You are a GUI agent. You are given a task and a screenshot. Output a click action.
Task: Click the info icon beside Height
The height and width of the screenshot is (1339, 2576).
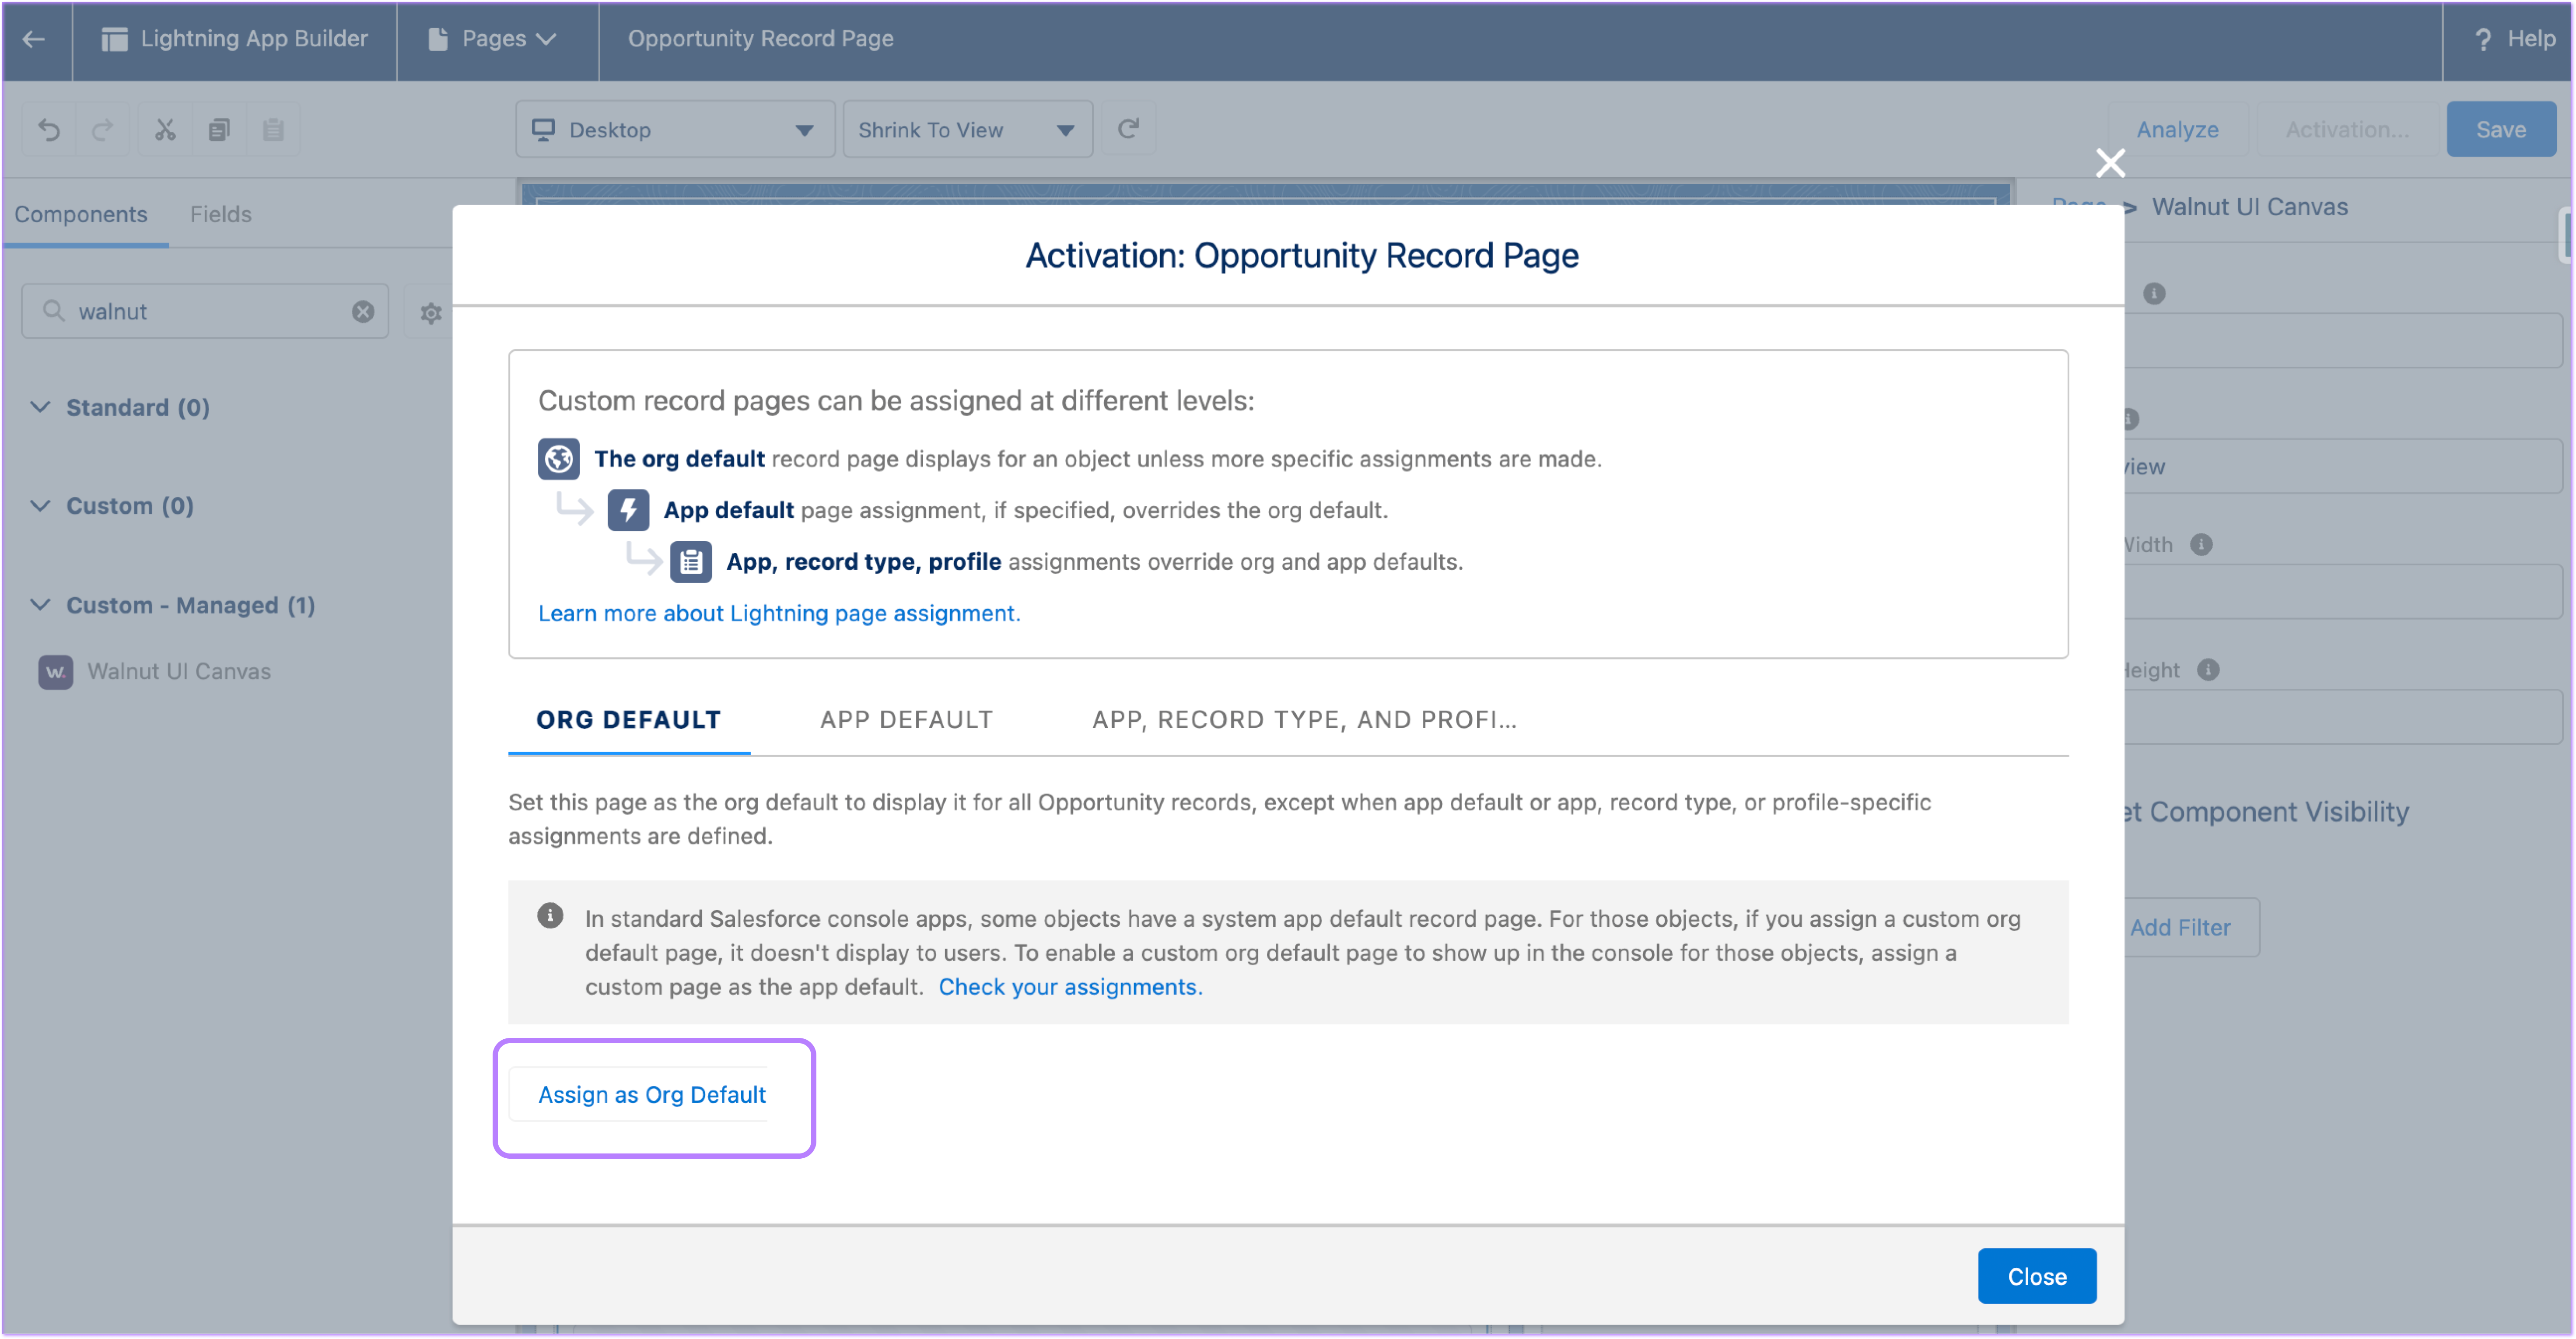[2208, 671]
